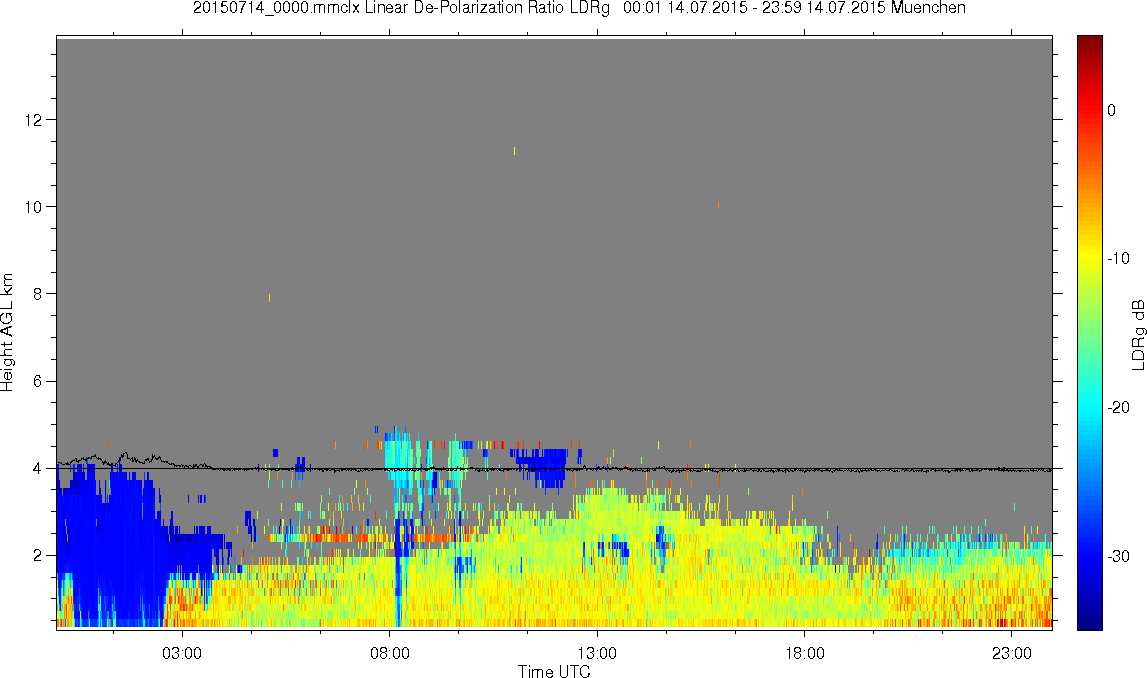Click the 08:00 time tick label
Screen dimensions: 1147x678
(389, 653)
